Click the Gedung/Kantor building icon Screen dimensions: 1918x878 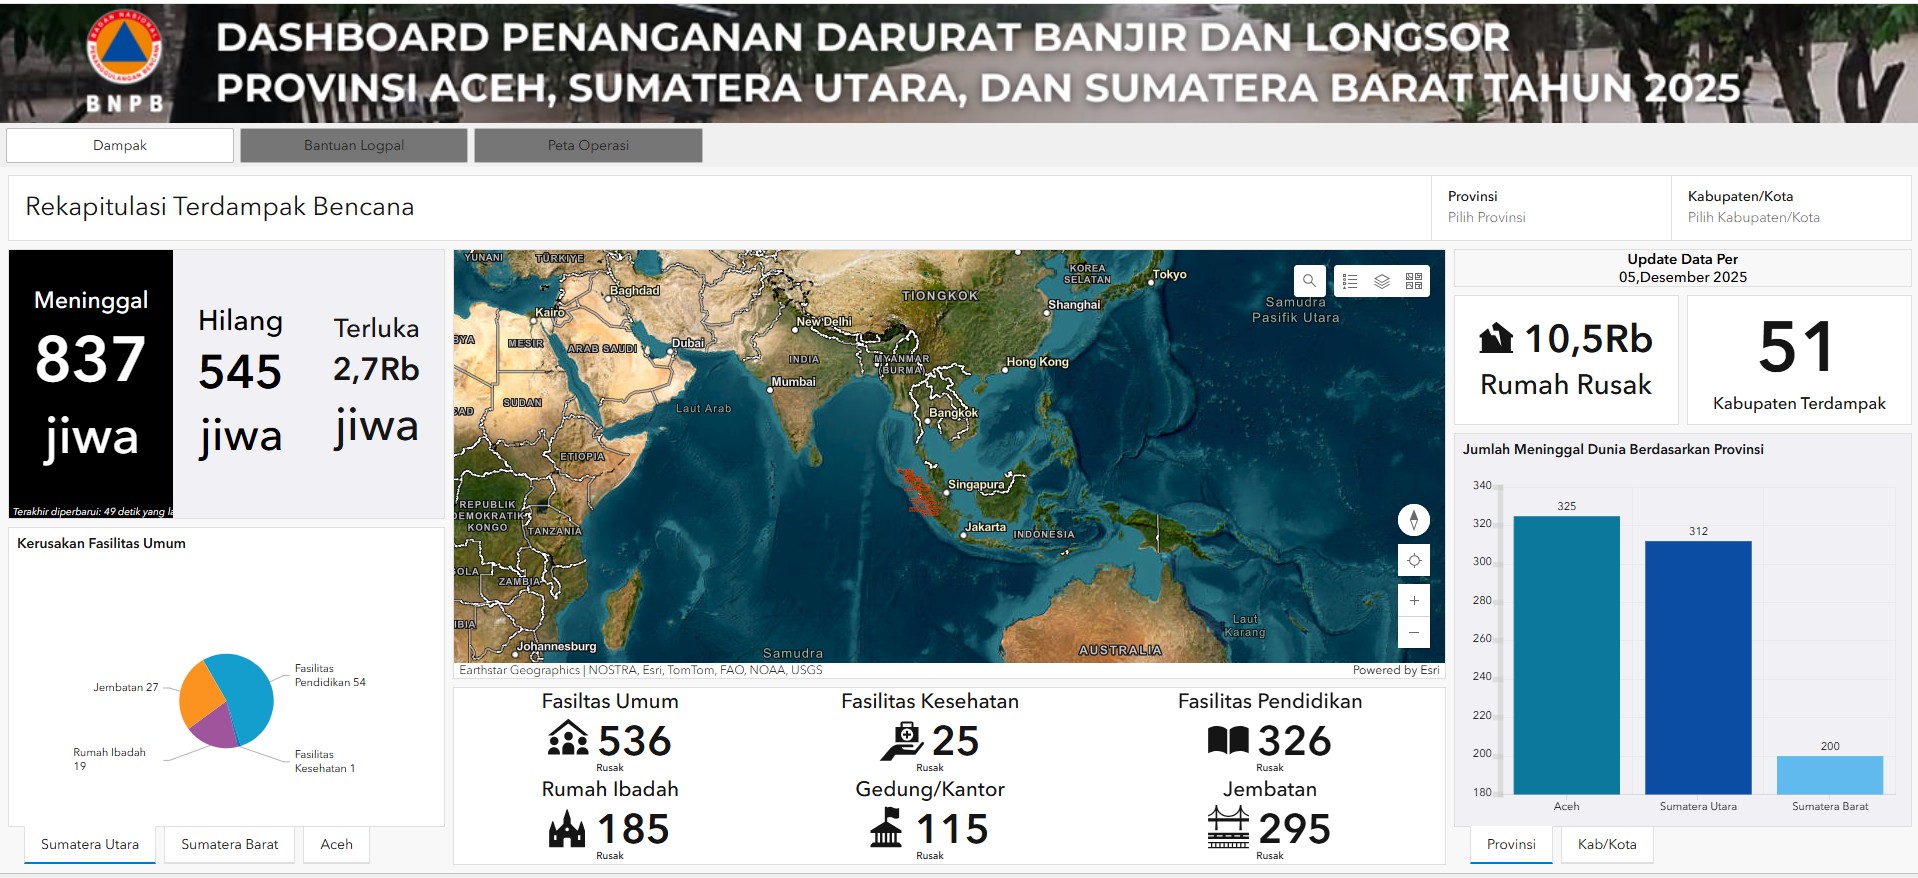click(886, 828)
